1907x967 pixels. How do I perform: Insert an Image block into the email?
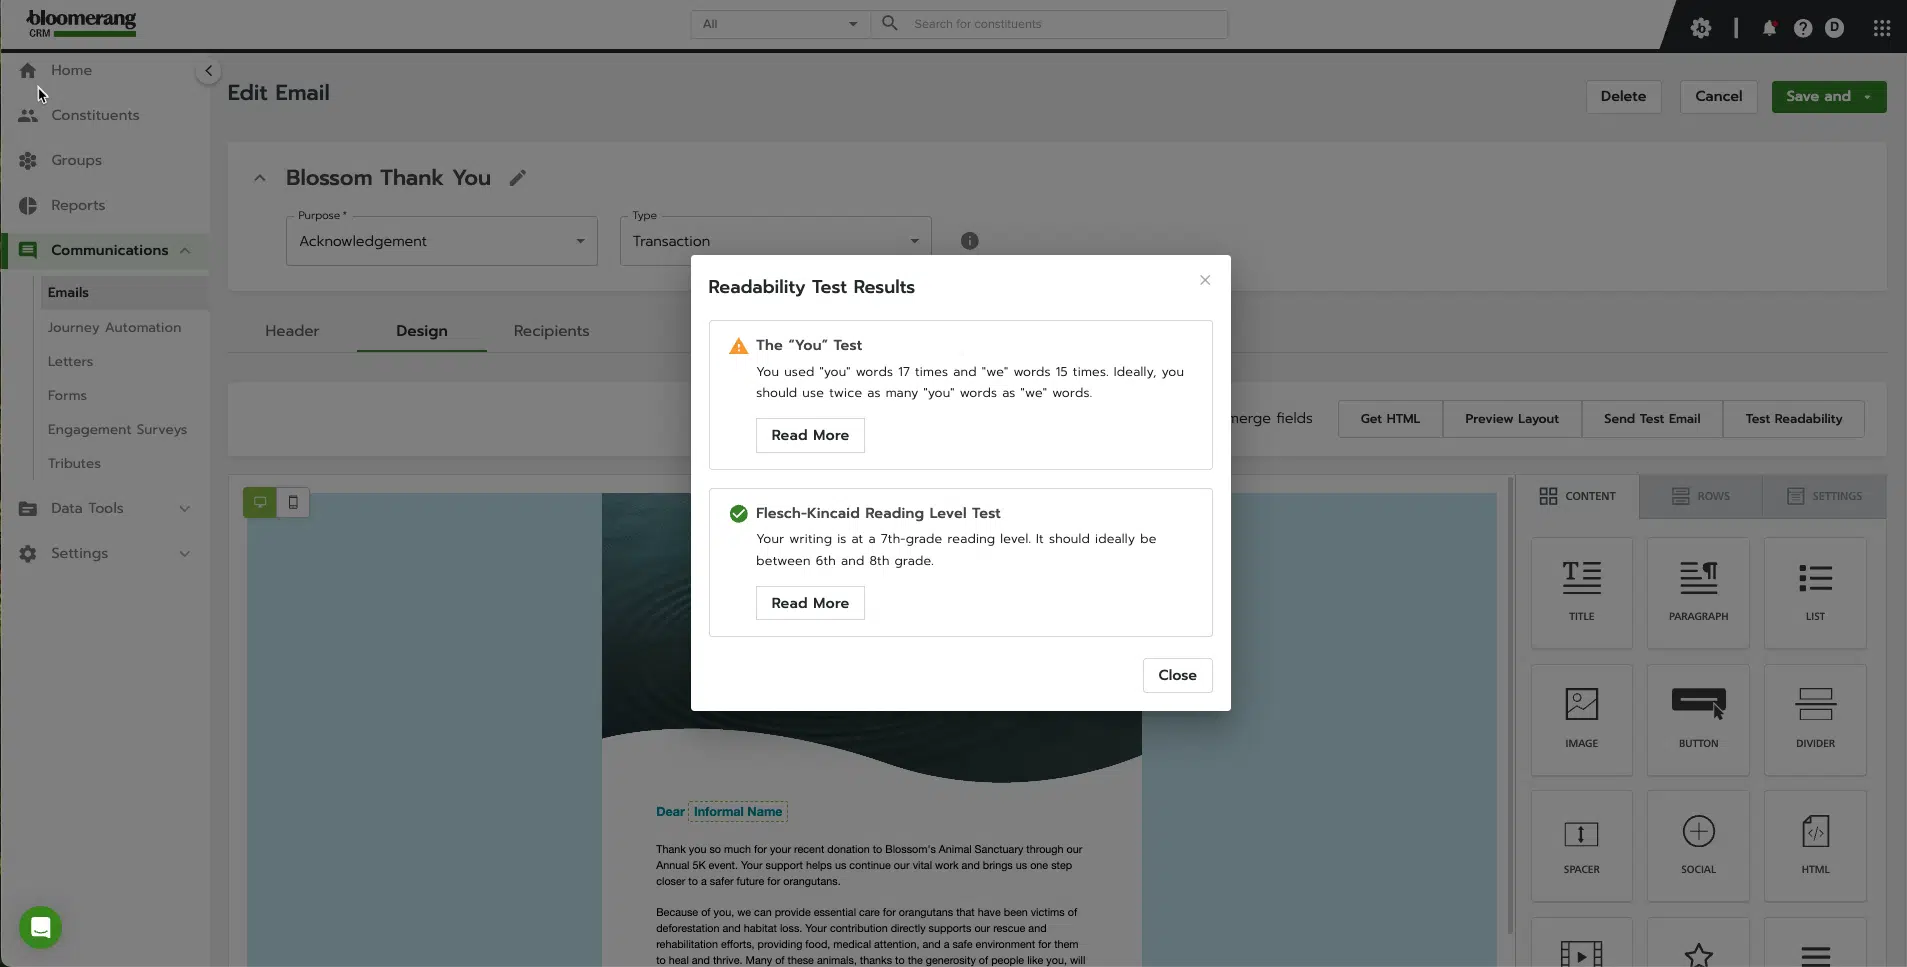[x=1582, y=718]
